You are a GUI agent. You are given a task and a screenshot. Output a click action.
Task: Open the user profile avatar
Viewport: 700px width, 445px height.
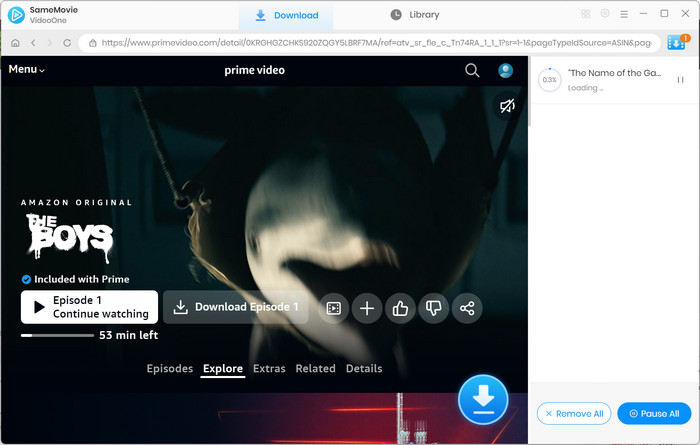[x=505, y=70]
